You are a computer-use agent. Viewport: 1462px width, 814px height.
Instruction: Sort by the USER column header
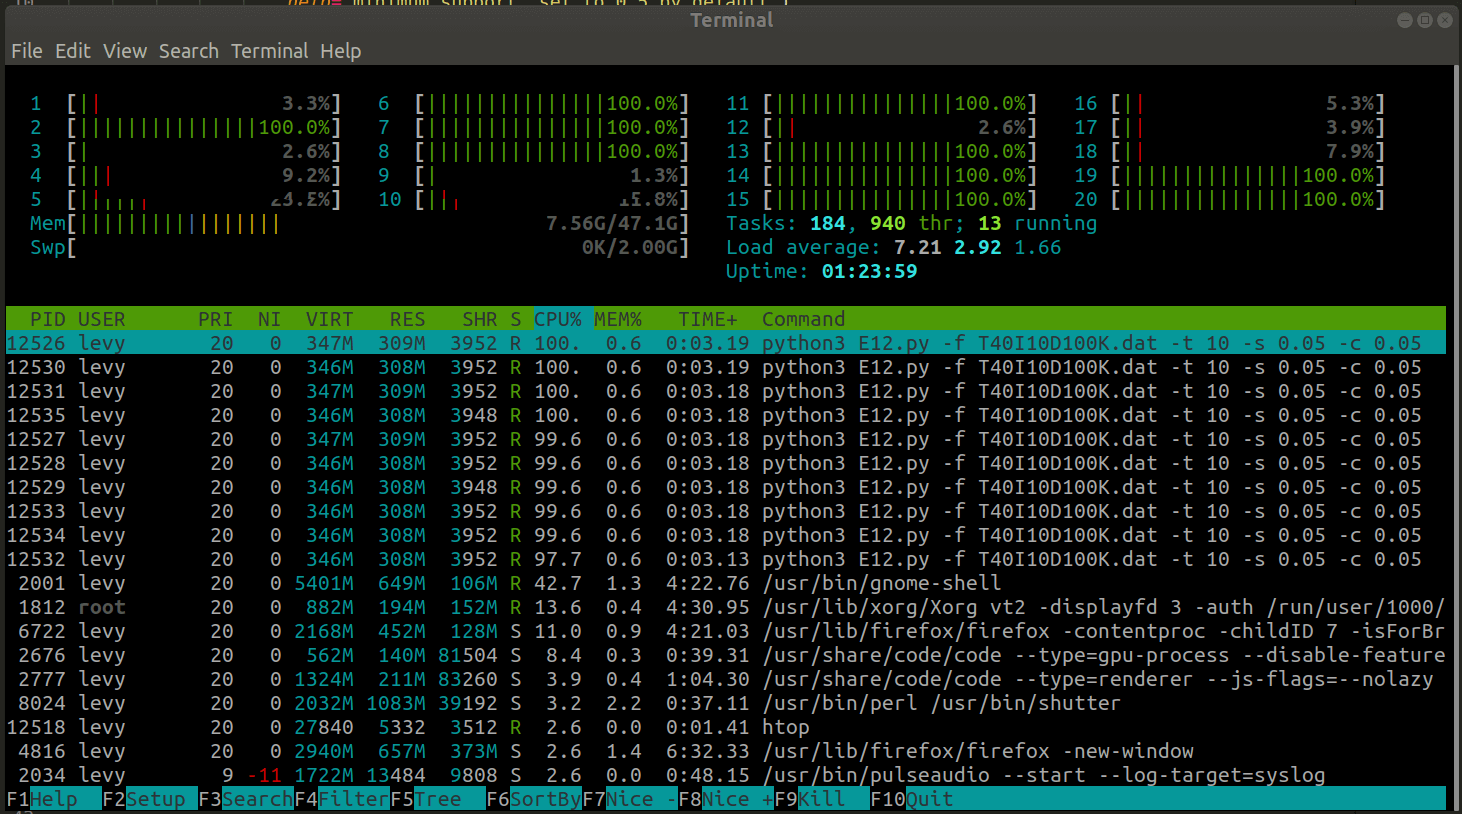[102, 319]
